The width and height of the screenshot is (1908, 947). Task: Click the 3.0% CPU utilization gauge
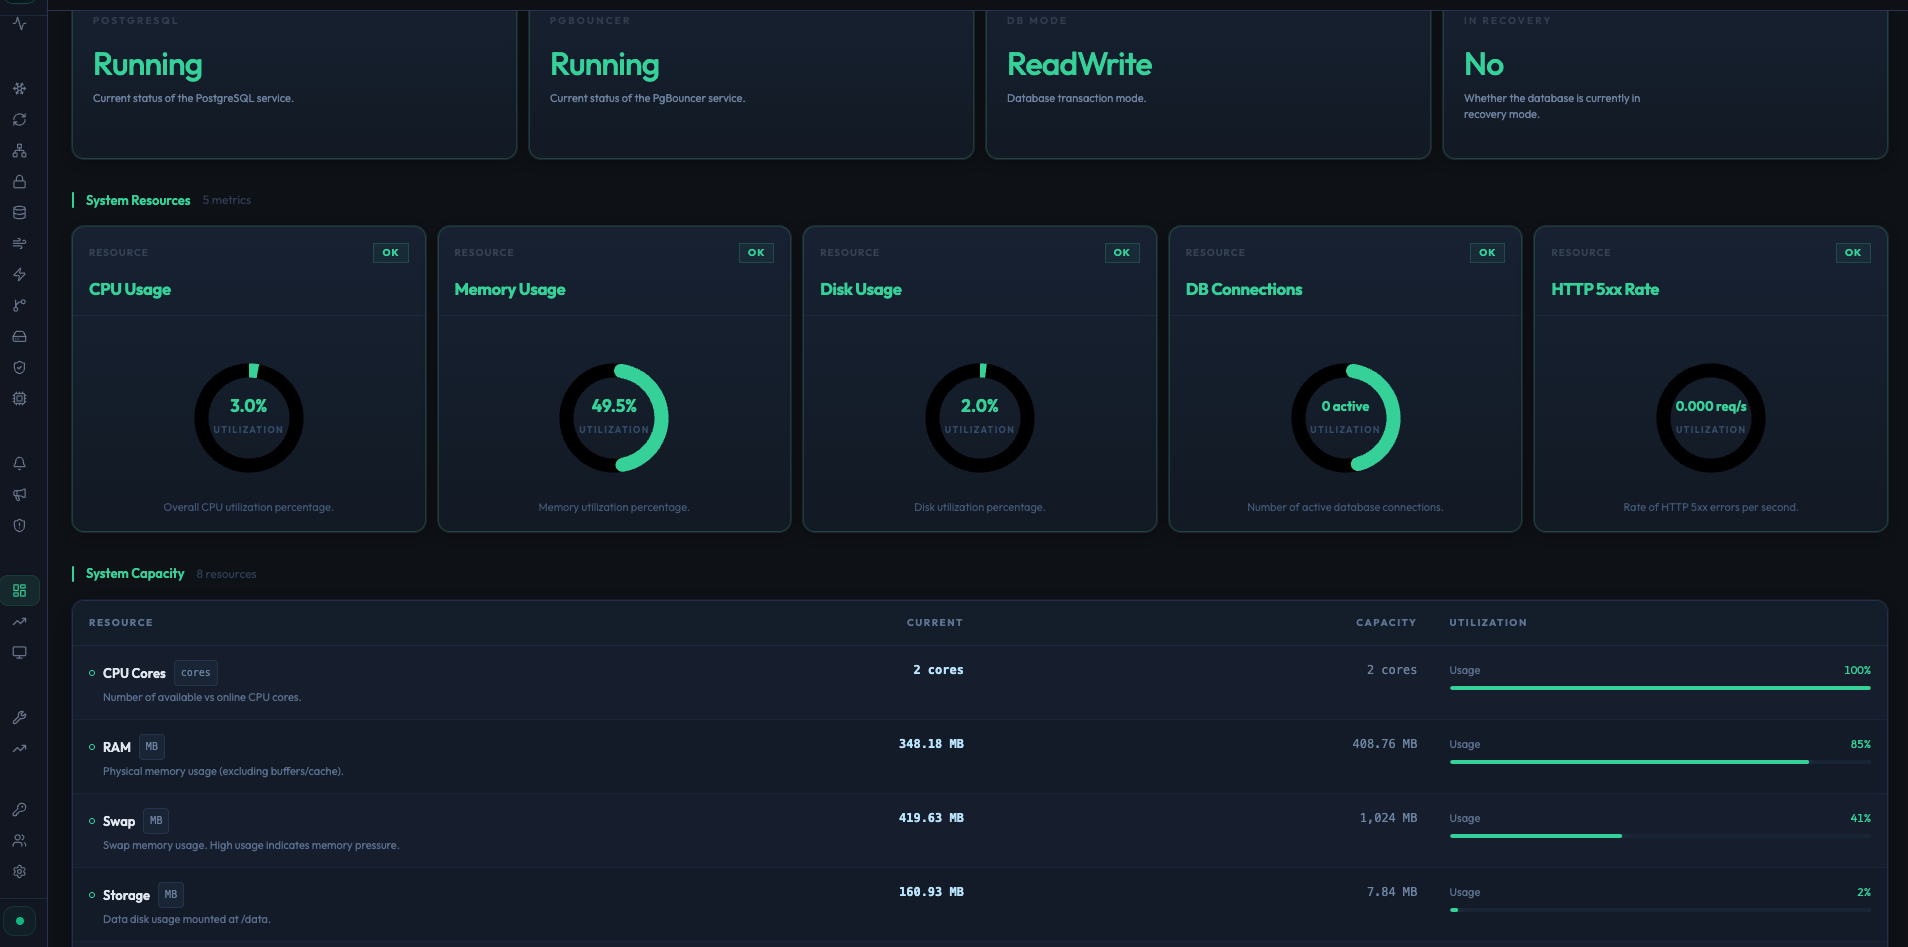[x=248, y=418]
